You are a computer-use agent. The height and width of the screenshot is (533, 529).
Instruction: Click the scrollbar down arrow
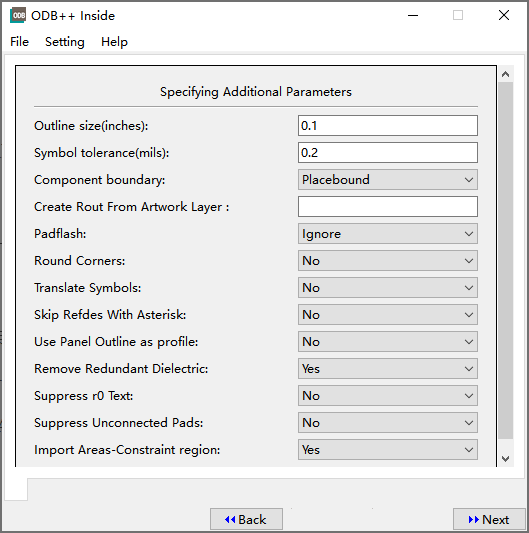coord(506,459)
